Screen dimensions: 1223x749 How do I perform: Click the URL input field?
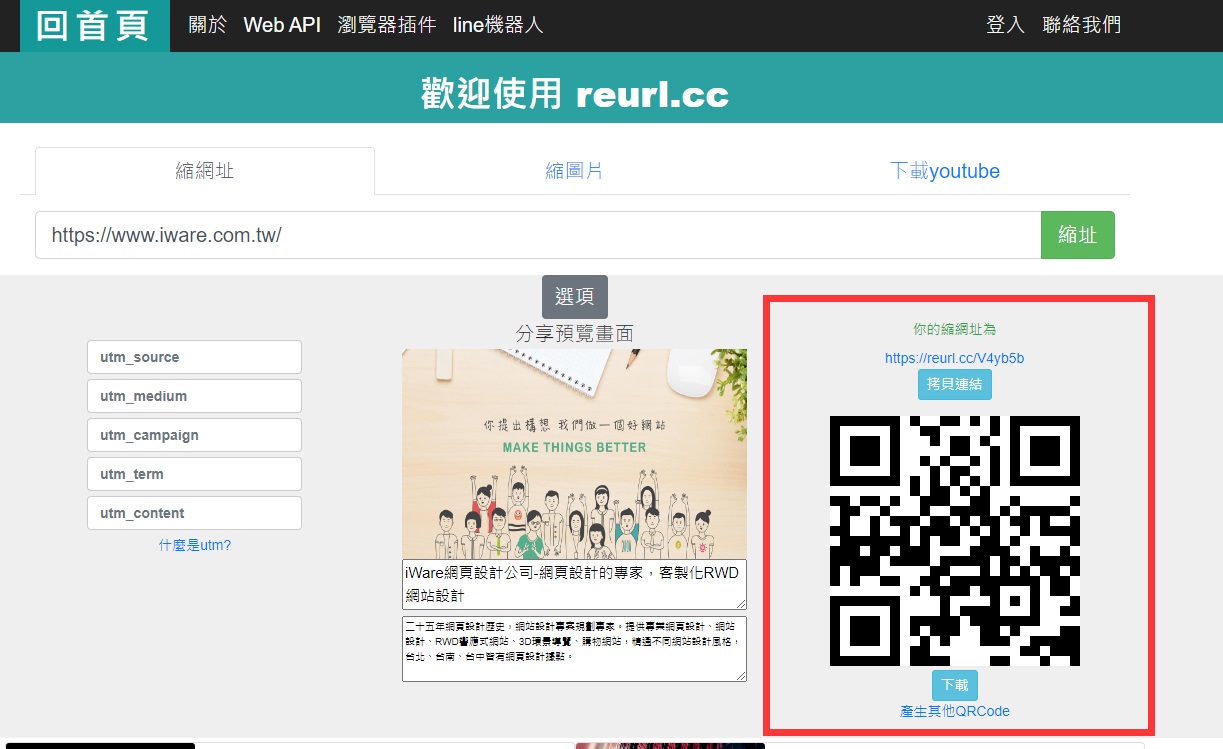click(537, 235)
